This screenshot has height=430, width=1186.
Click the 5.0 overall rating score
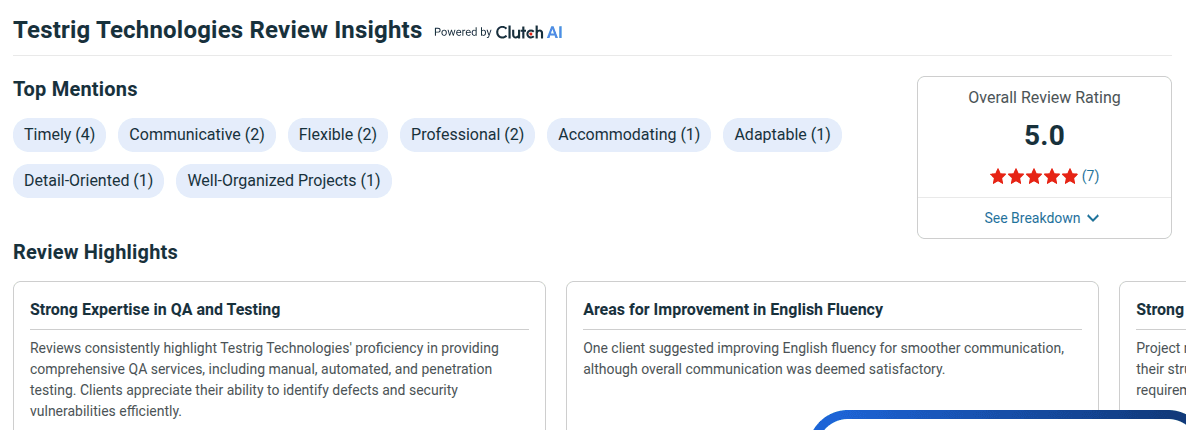tap(1044, 136)
